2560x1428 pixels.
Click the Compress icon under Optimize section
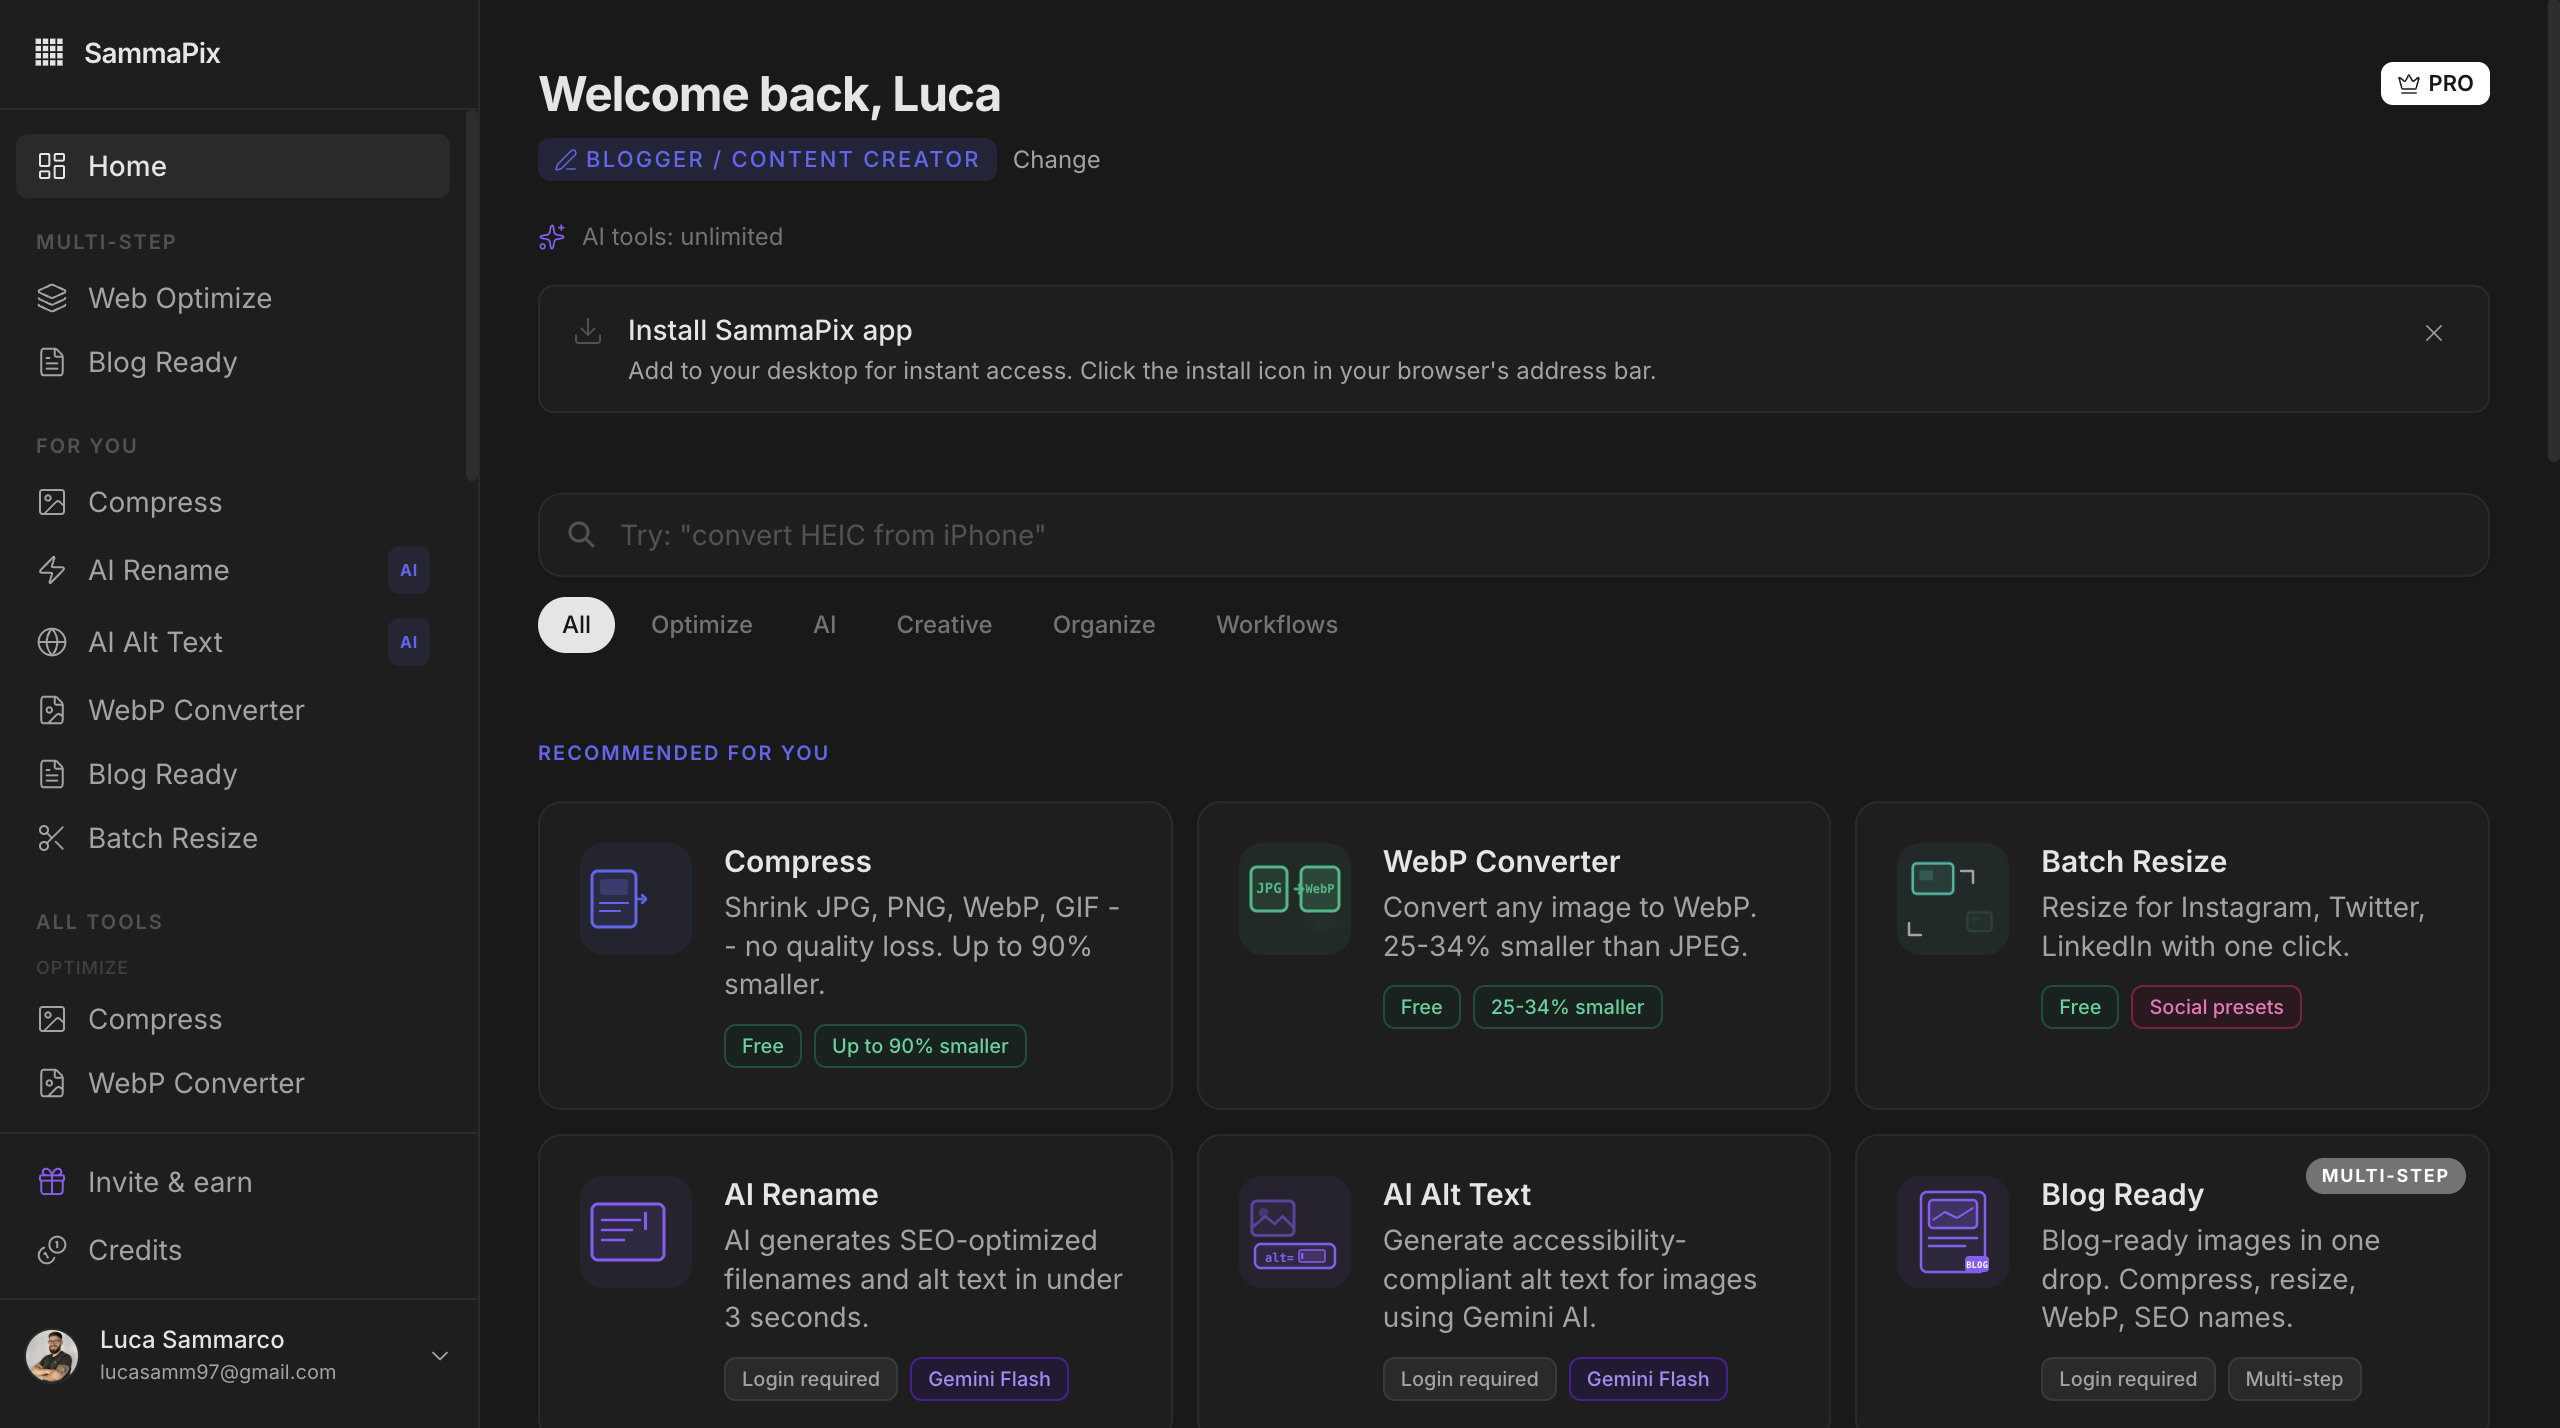(52, 1019)
